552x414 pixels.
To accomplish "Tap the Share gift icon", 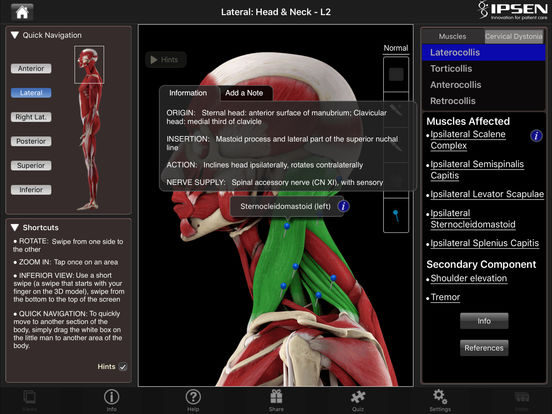I will pos(276,400).
